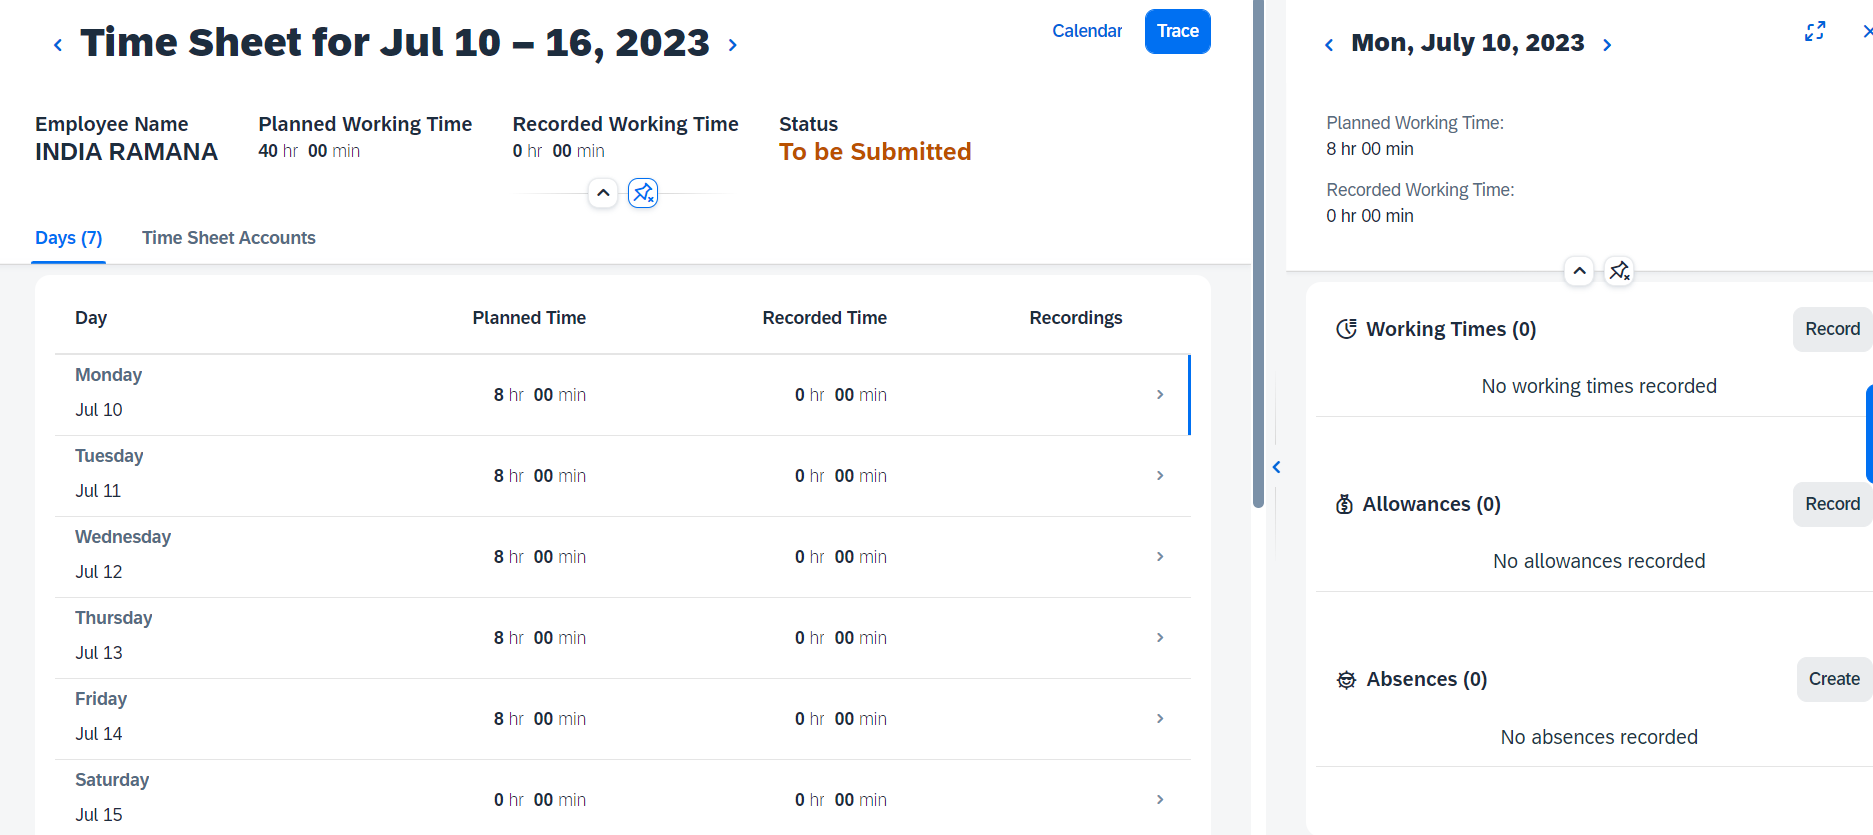The height and width of the screenshot is (835, 1873).
Task: Record a new allowance
Action: point(1832,504)
